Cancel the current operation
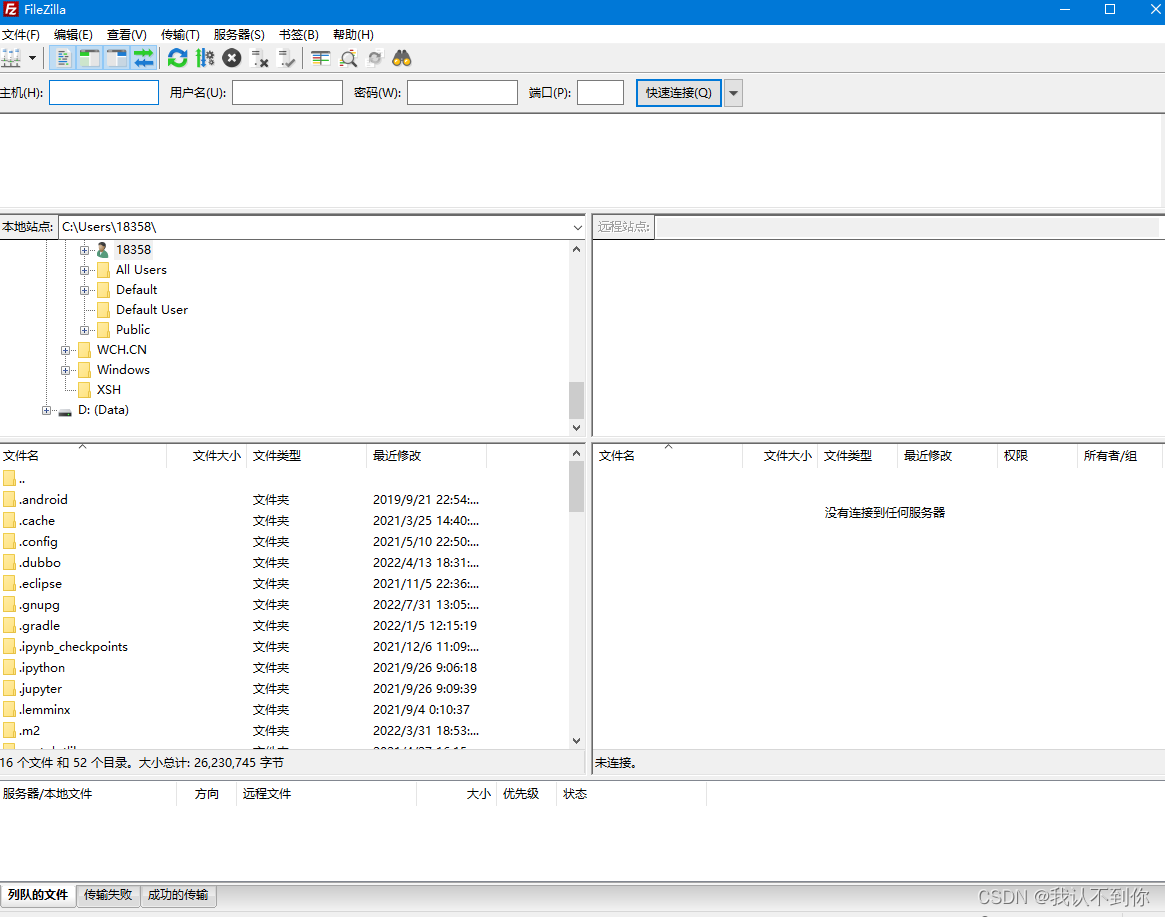Screen dimensions: 1165x917 pos(232,58)
